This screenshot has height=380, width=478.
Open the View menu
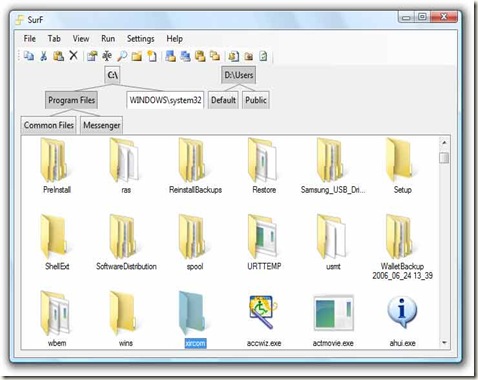tap(81, 39)
